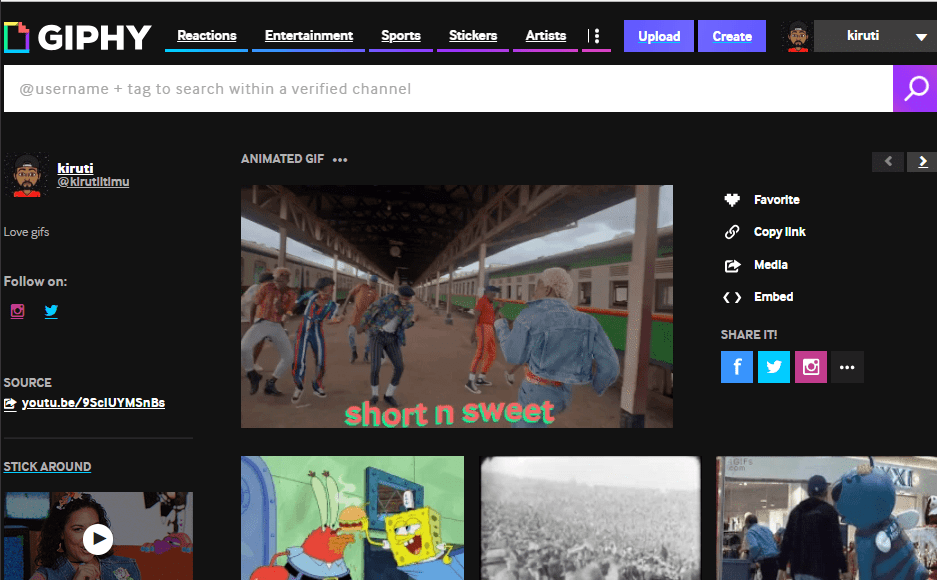Open the Animated GIF options dots
937x580 pixels.
340,159
